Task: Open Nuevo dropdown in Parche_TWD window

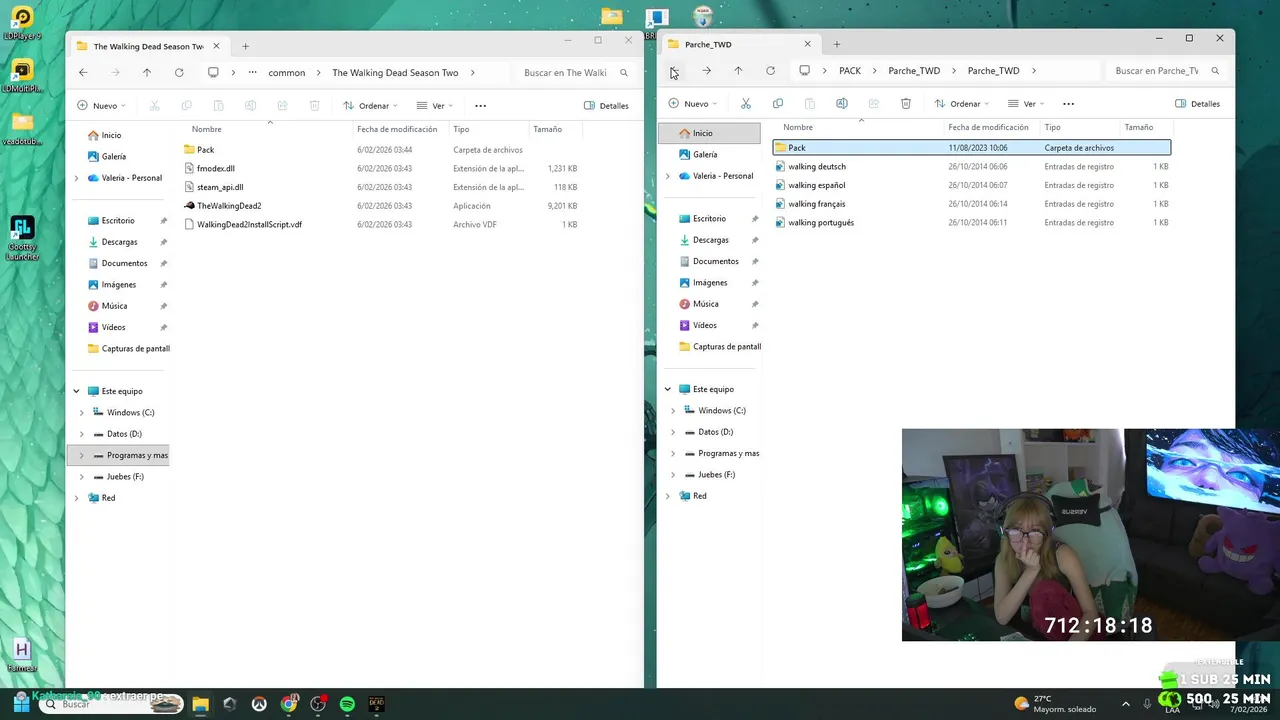Action: click(693, 103)
